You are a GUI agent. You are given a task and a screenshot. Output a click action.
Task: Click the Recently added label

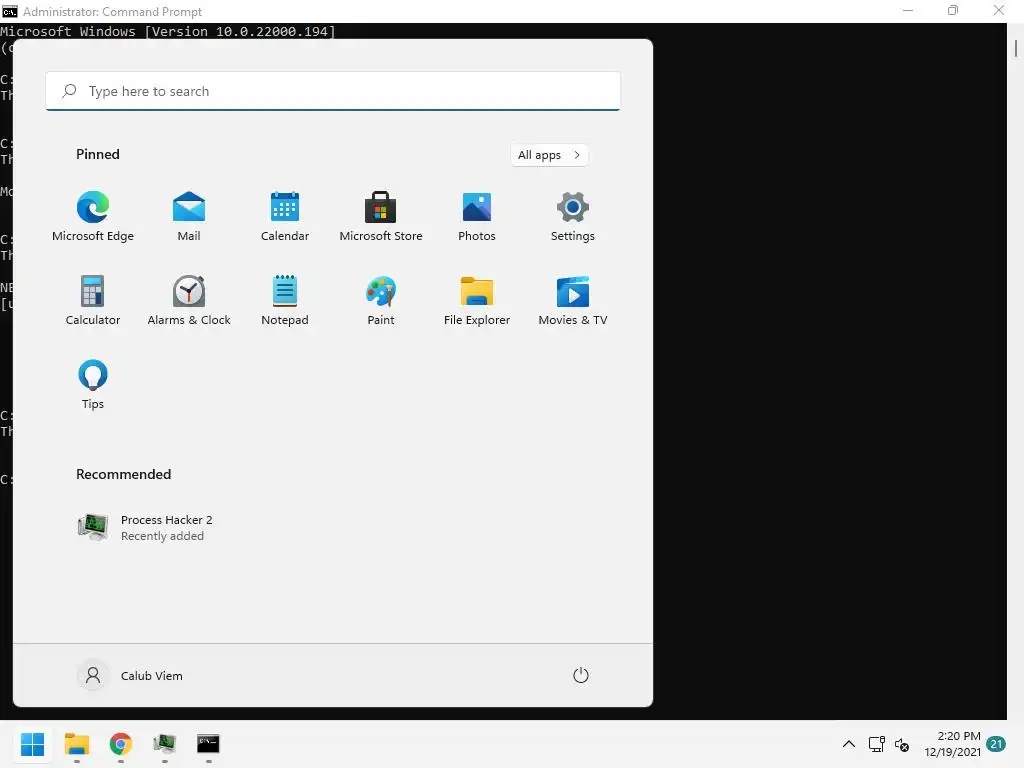162,536
